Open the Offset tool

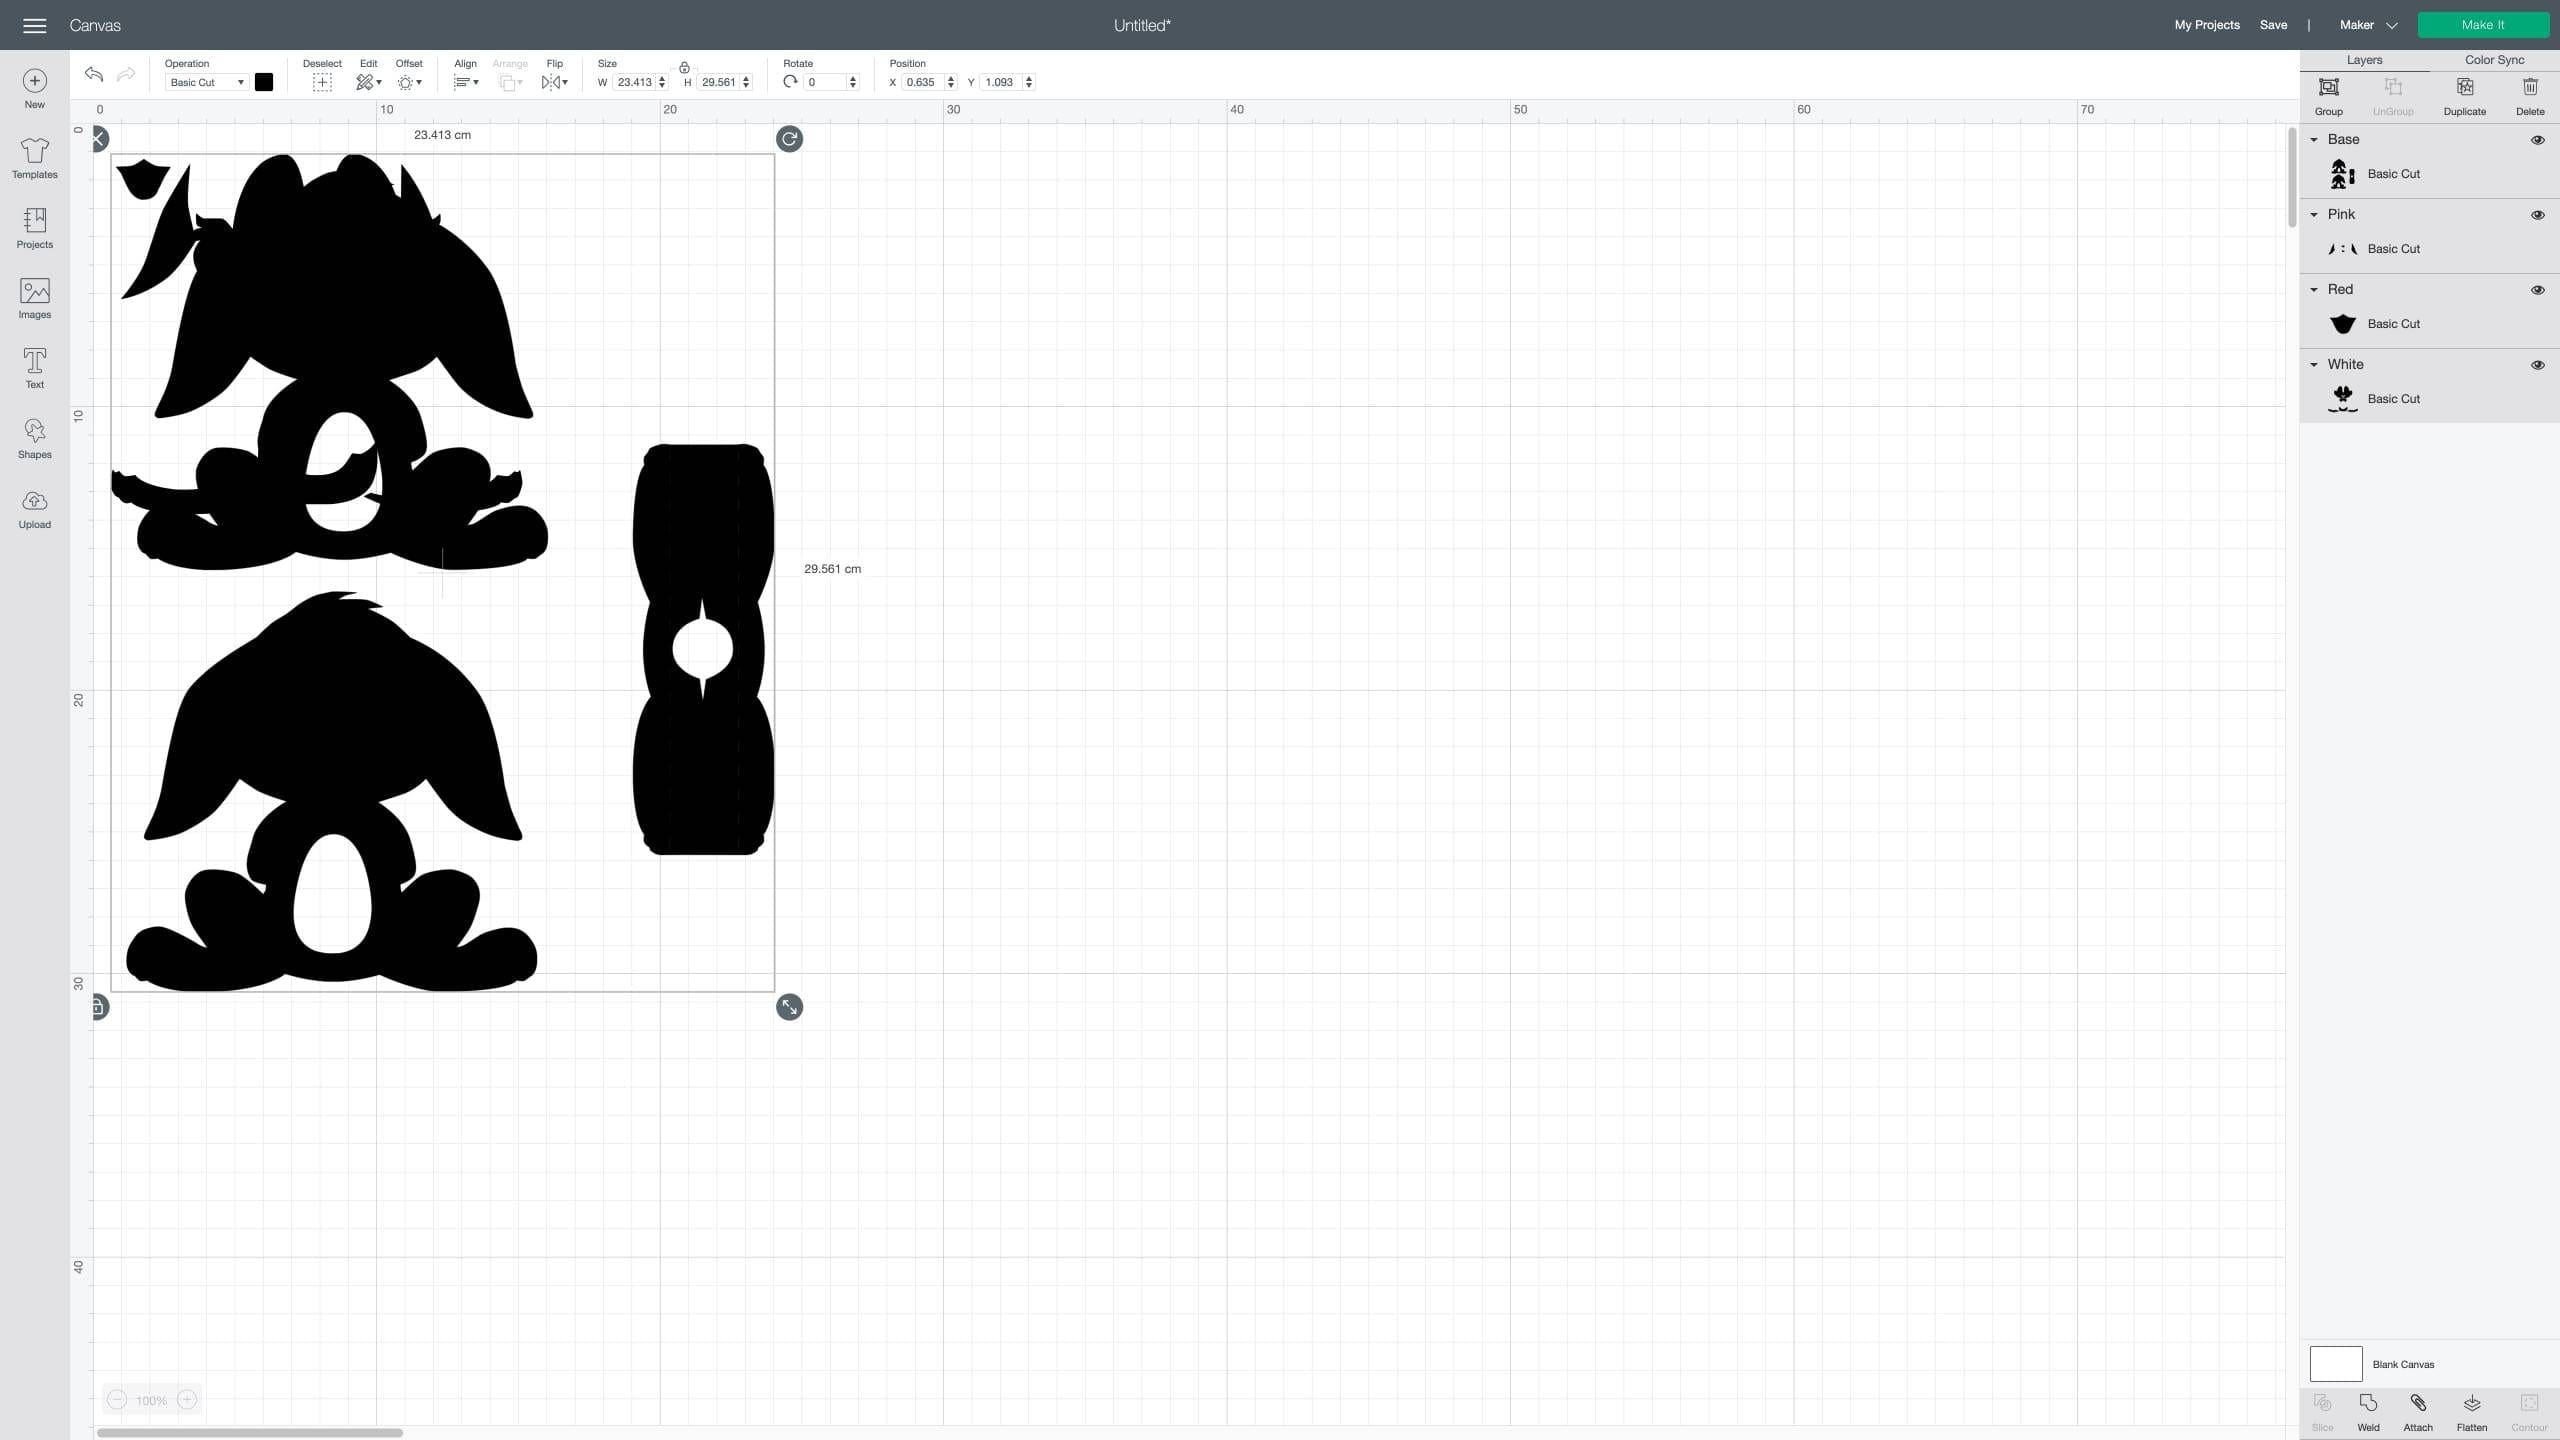[409, 83]
